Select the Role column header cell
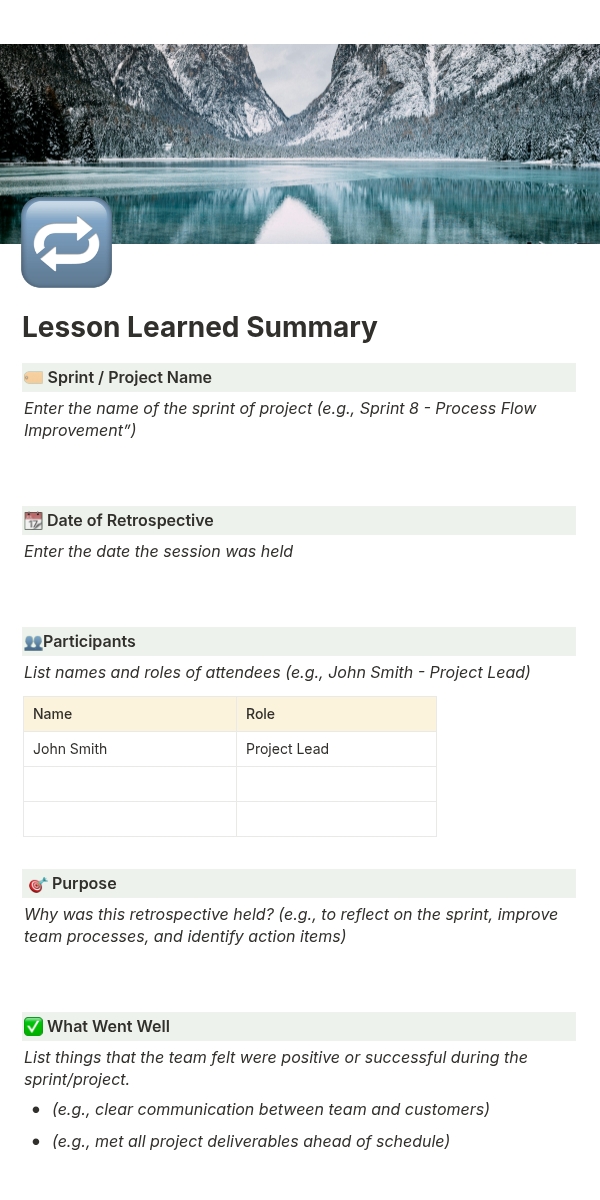 [x=336, y=714]
